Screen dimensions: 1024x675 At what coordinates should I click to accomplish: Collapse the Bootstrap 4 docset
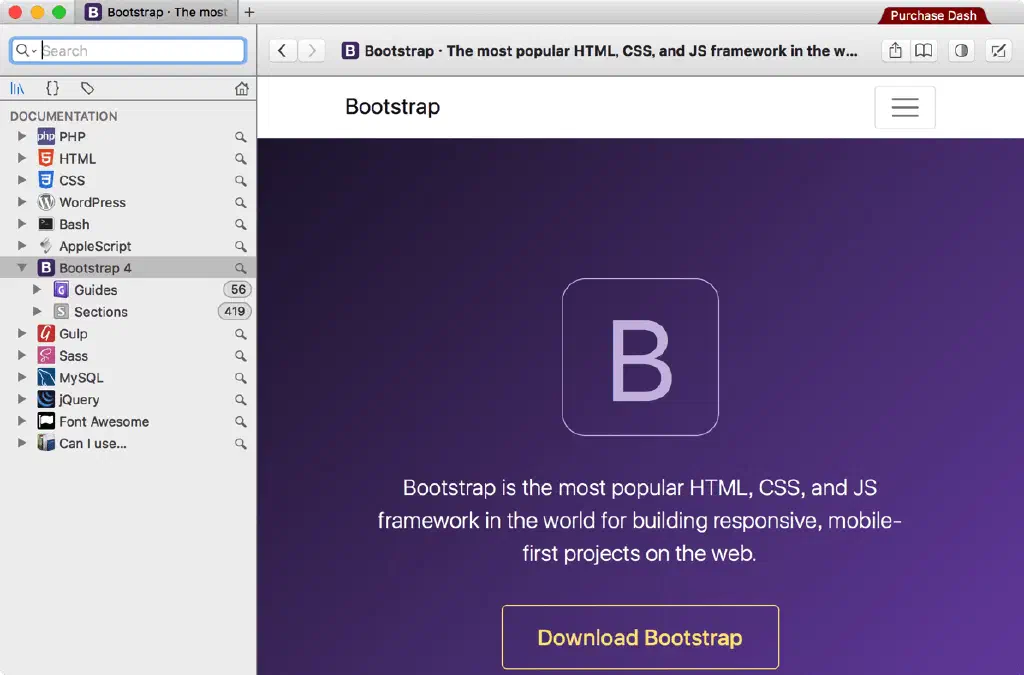coord(22,268)
